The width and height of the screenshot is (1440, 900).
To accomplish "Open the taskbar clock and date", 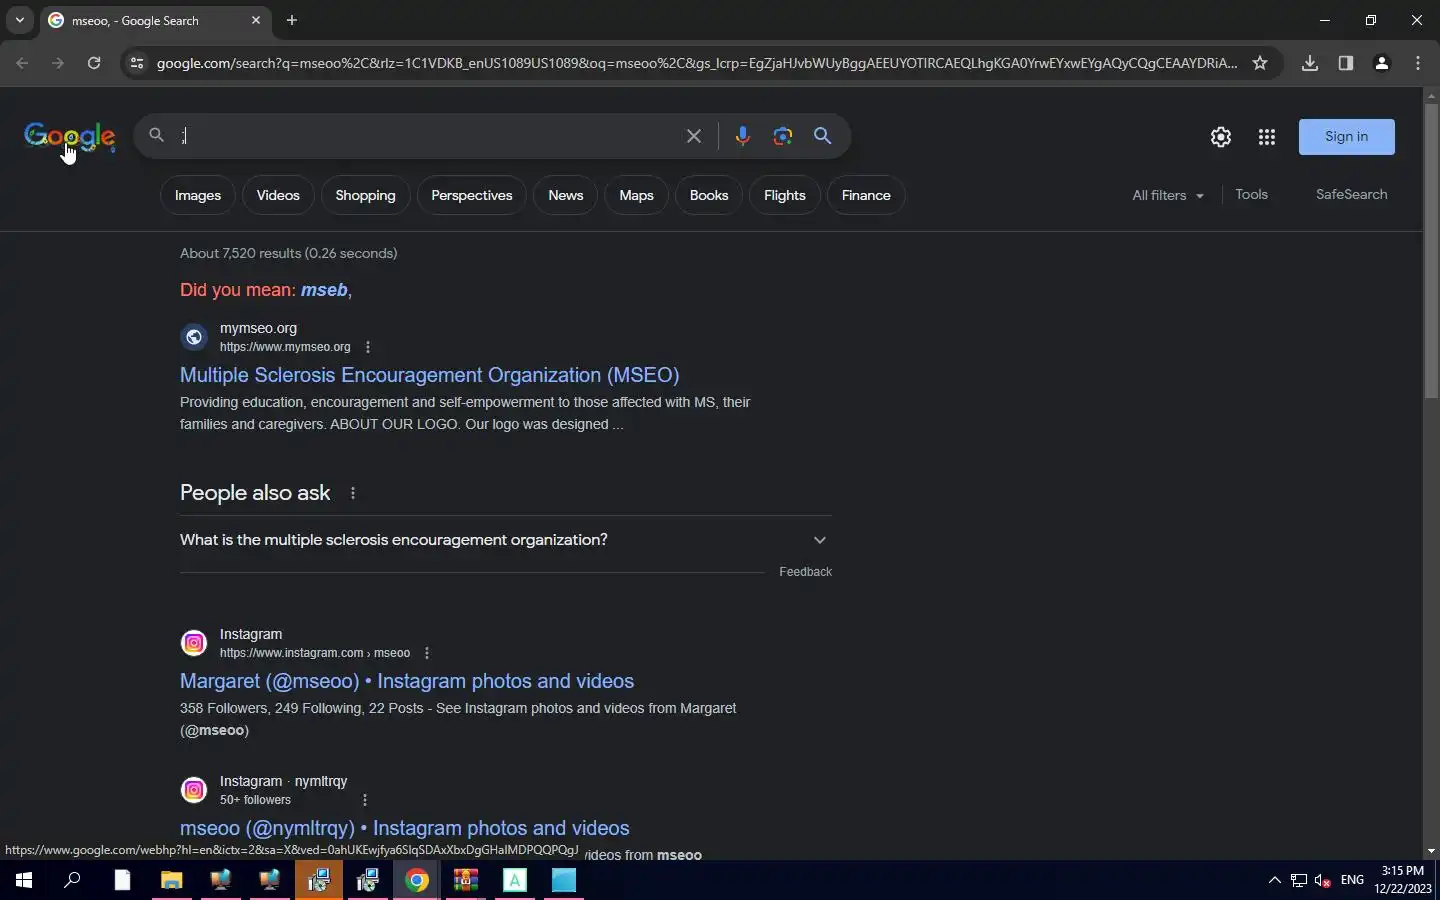I will point(1402,880).
